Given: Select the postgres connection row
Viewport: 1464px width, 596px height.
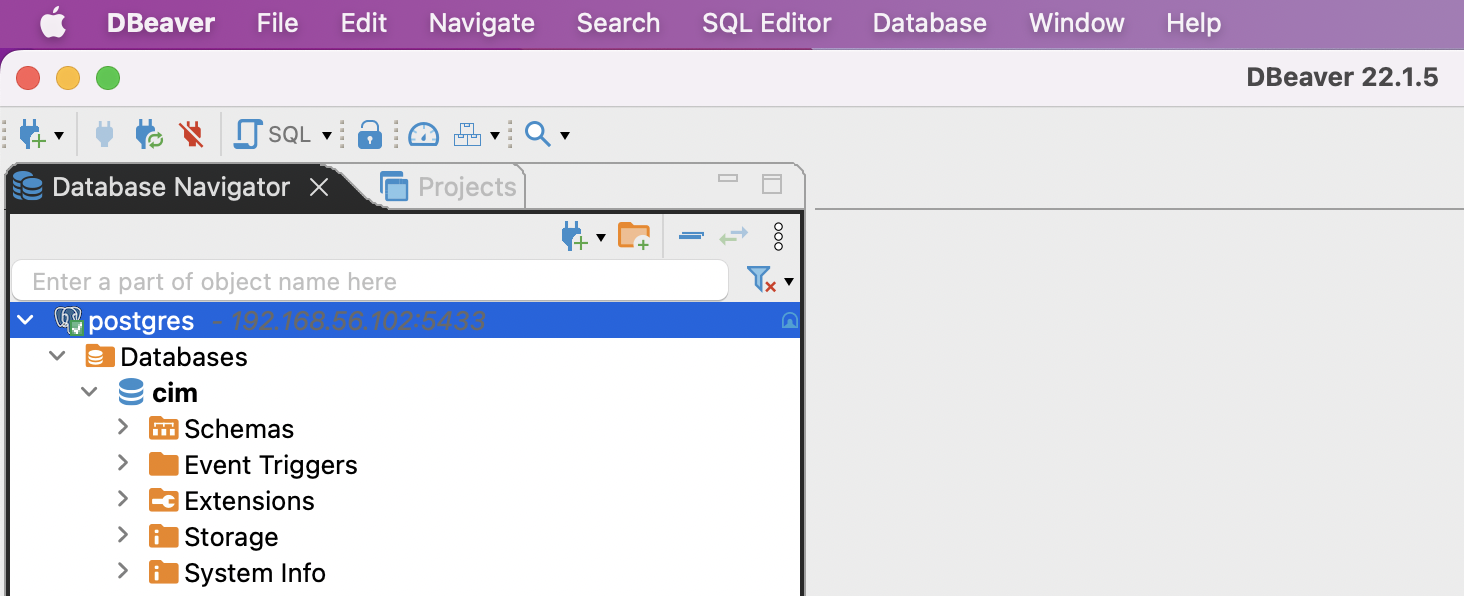Looking at the screenshot, I should 405,321.
